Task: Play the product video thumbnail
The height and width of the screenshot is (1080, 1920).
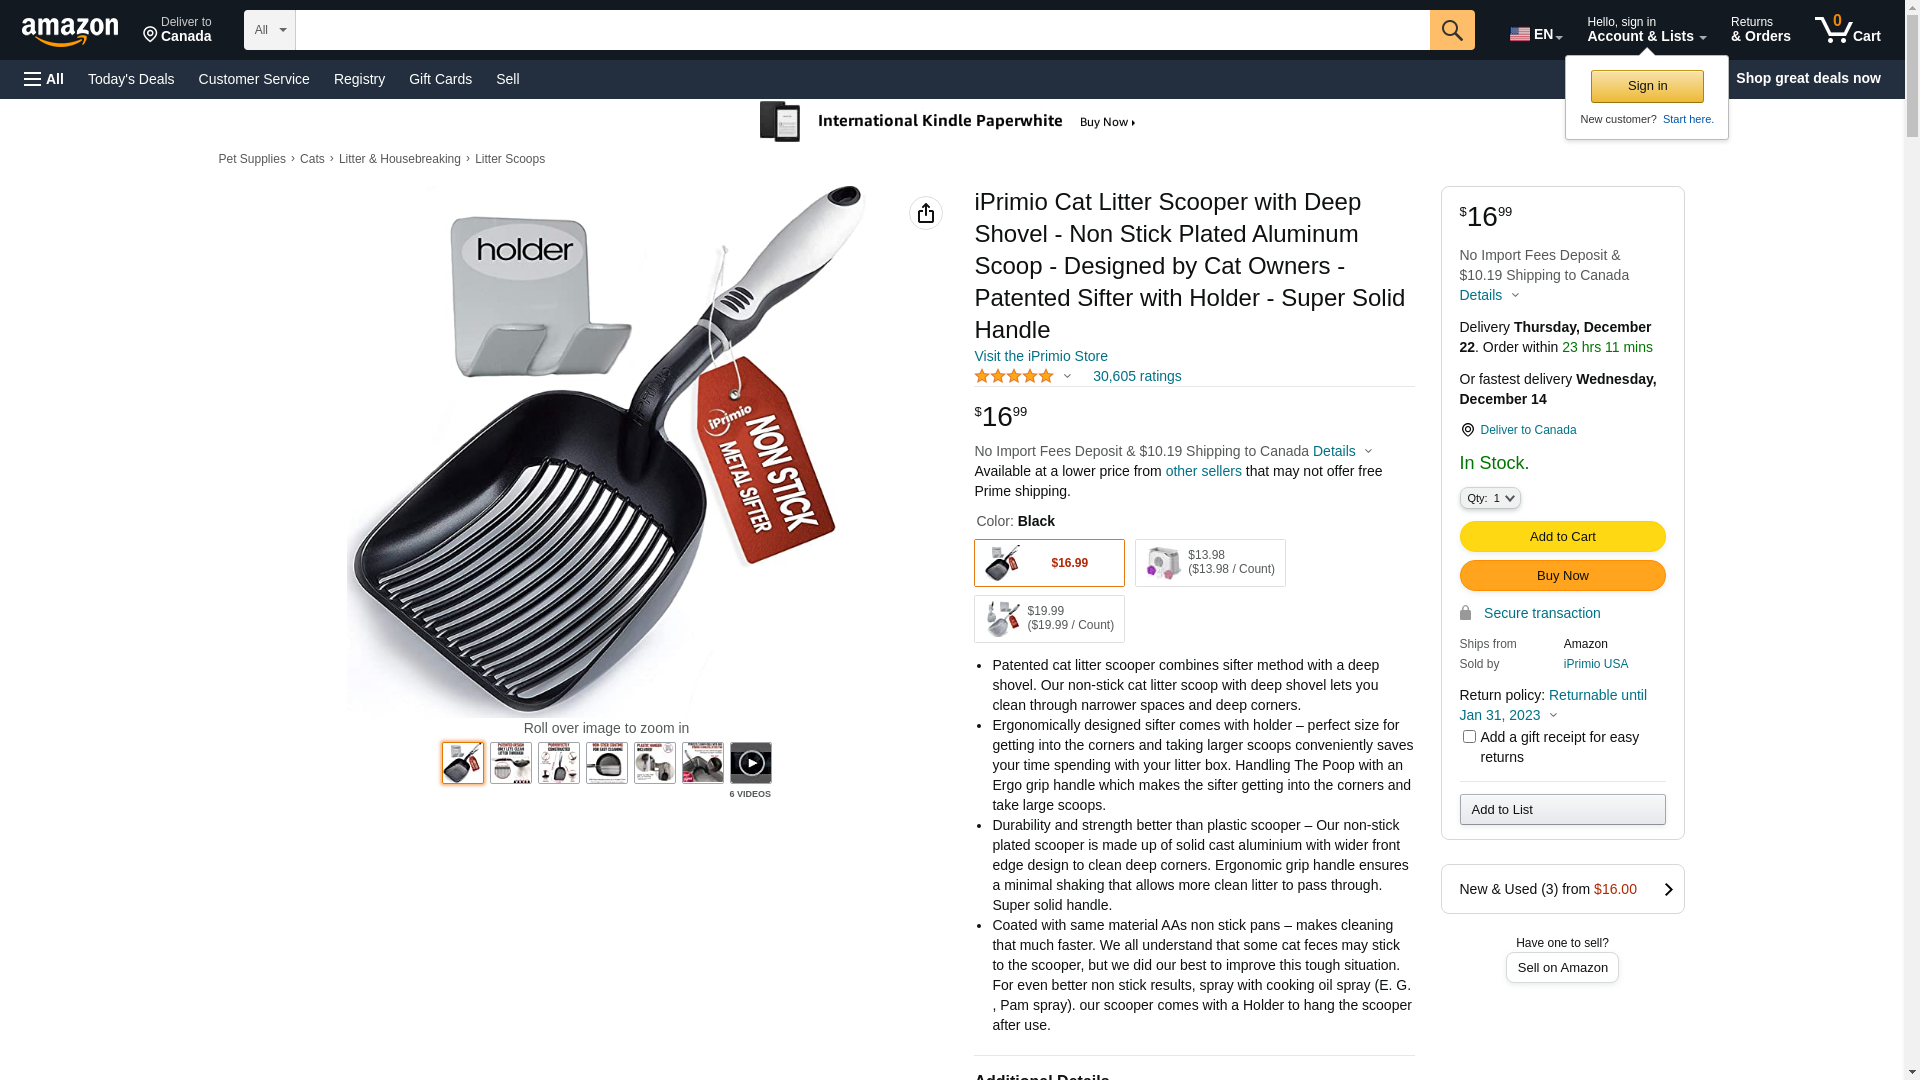Action: point(750,763)
